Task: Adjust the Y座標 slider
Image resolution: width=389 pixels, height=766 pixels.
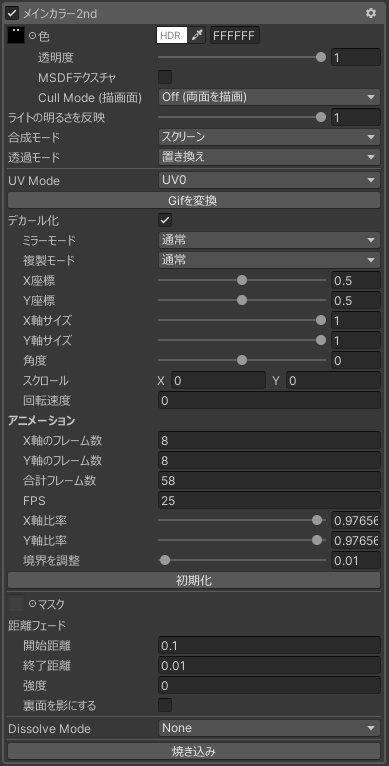Action: point(242,300)
